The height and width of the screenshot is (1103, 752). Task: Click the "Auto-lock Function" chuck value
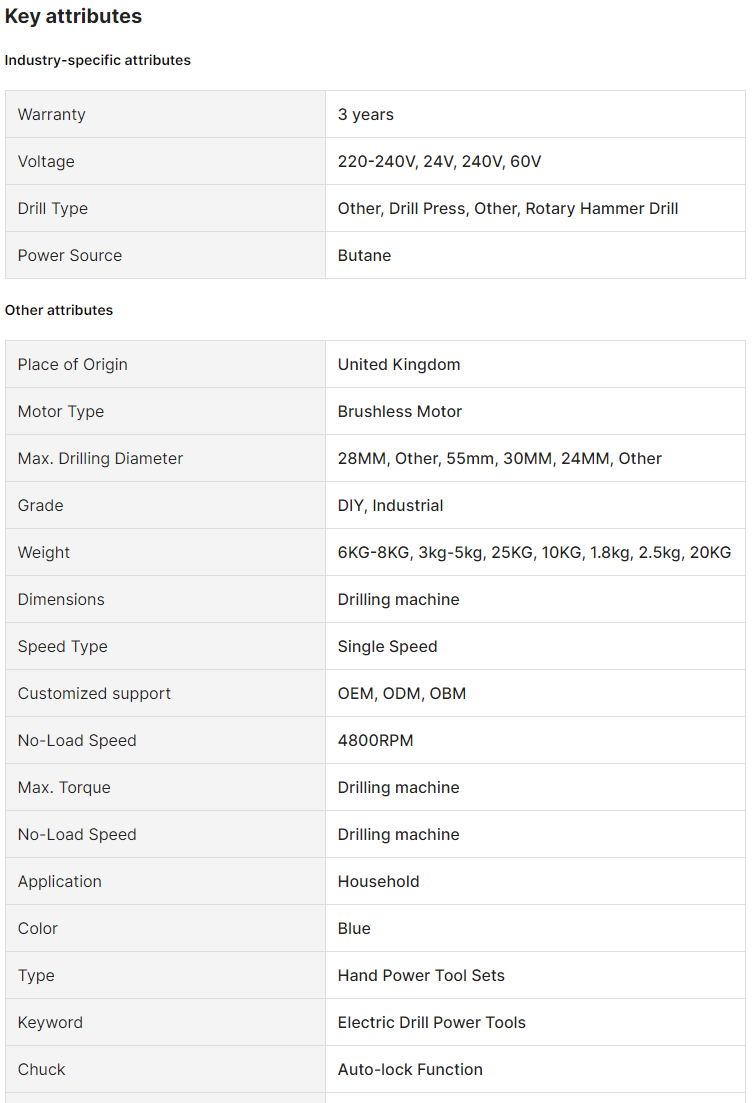coord(410,1069)
